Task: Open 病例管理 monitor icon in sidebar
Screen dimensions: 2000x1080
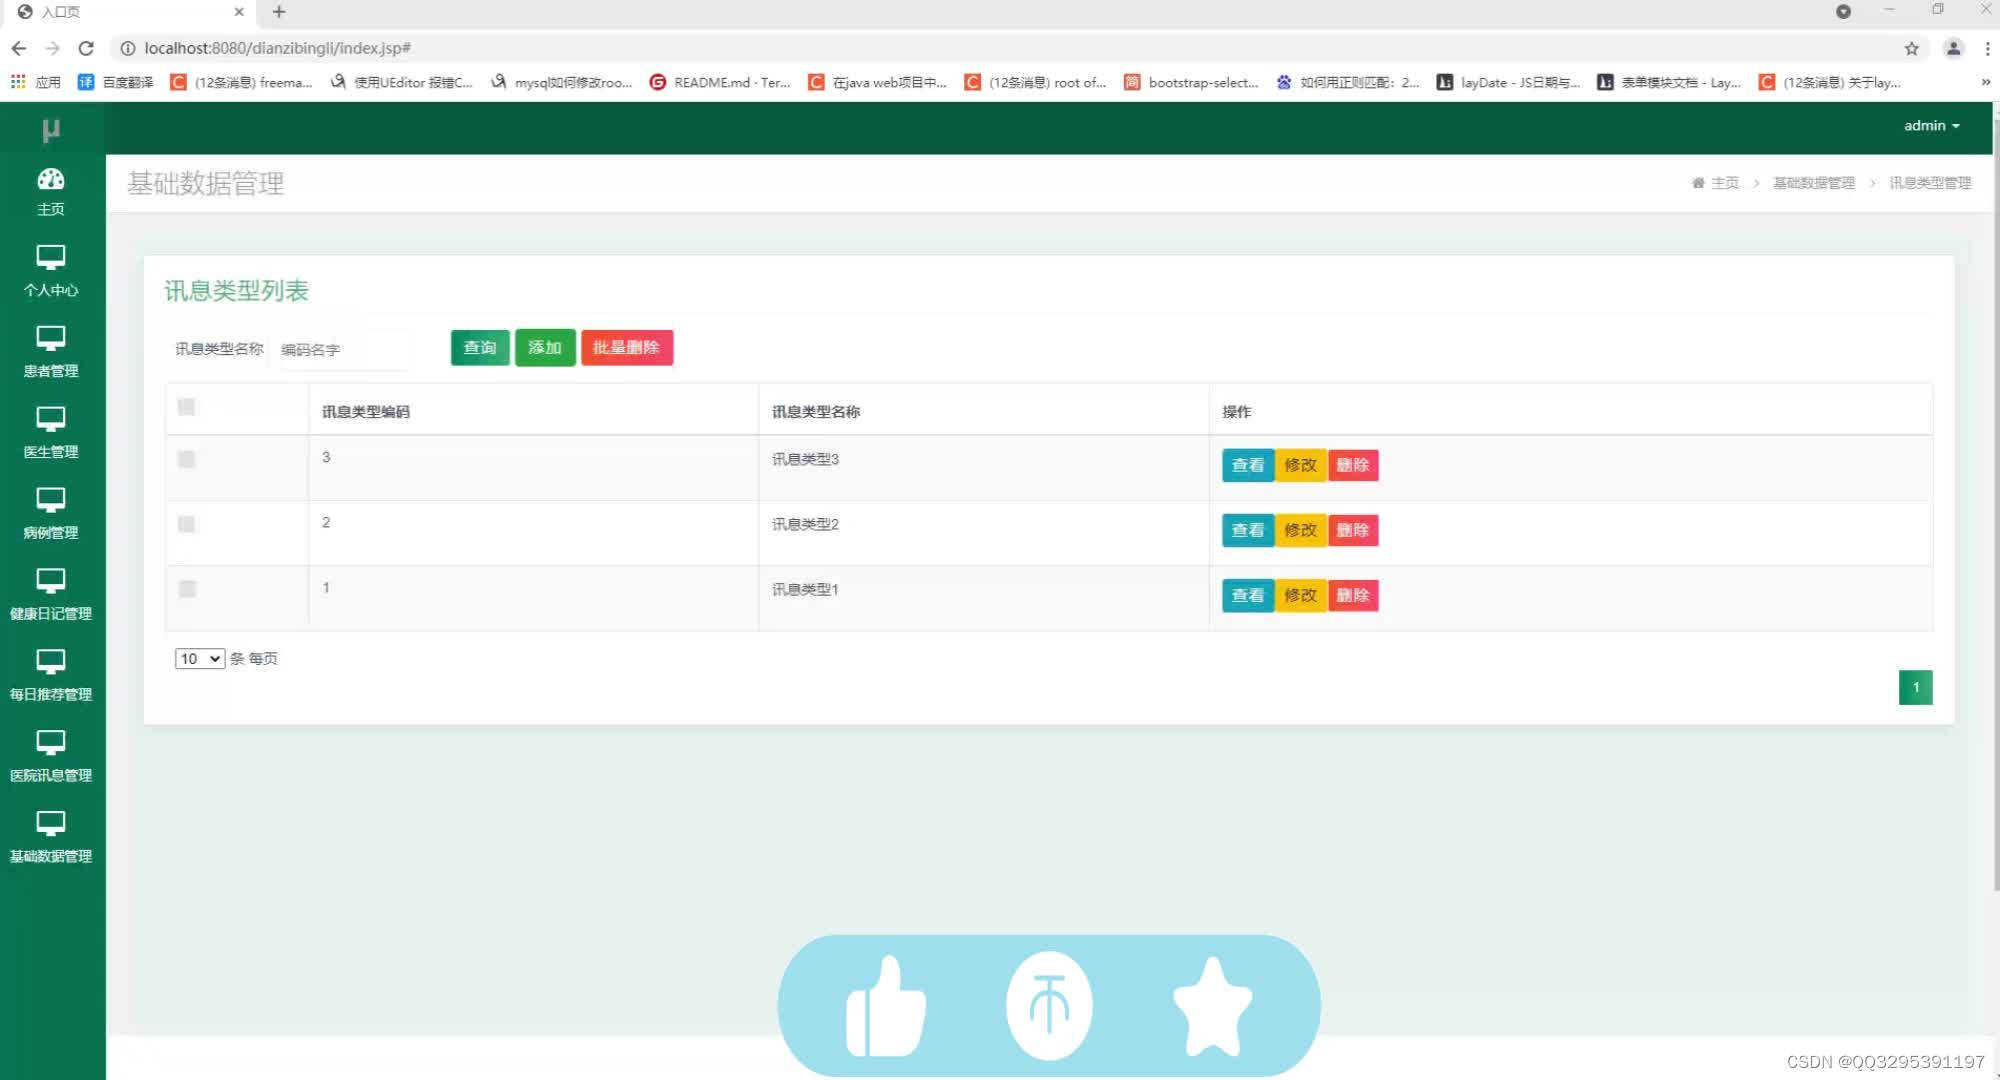Action: point(51,500)
